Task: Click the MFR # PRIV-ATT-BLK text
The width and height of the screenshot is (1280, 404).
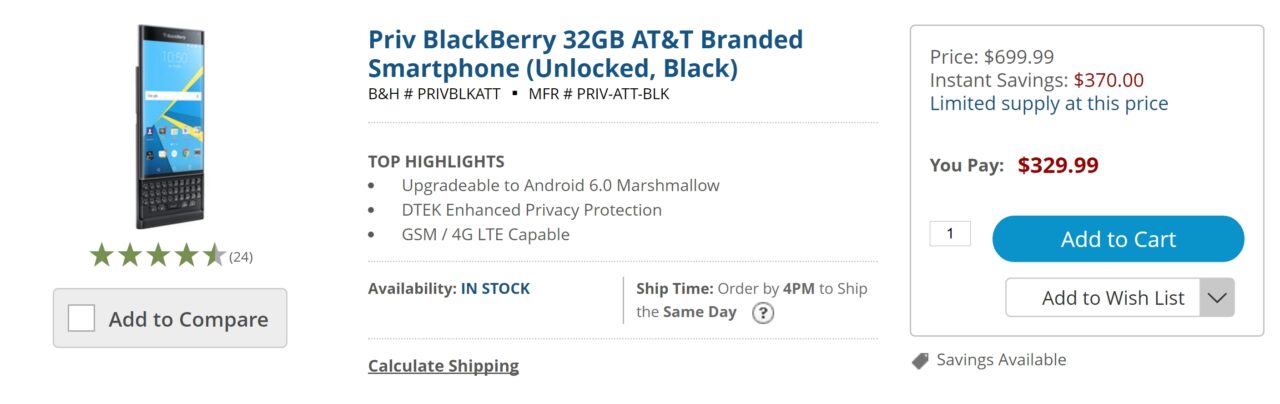Action: click(x=599, y=94)
